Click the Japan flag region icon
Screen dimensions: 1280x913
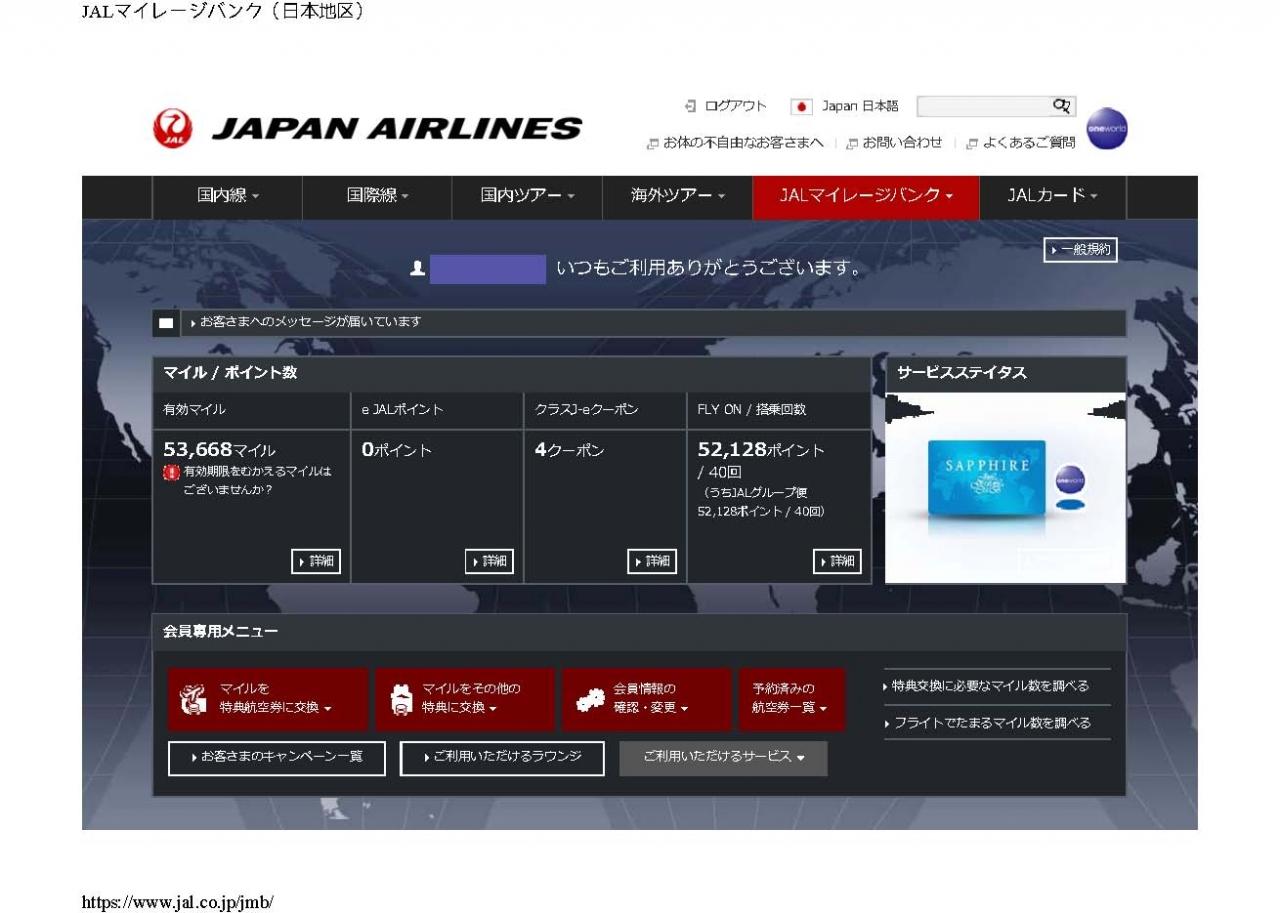(801, 107)
